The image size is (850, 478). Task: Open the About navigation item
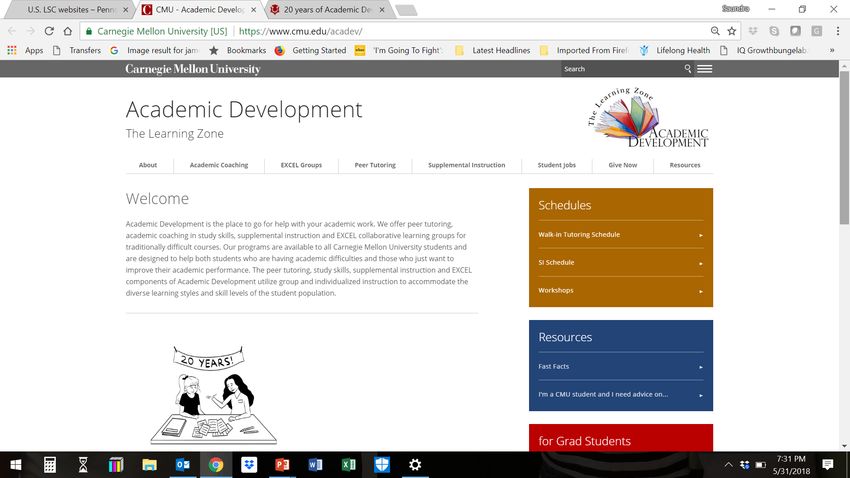[x=148, y=165]
